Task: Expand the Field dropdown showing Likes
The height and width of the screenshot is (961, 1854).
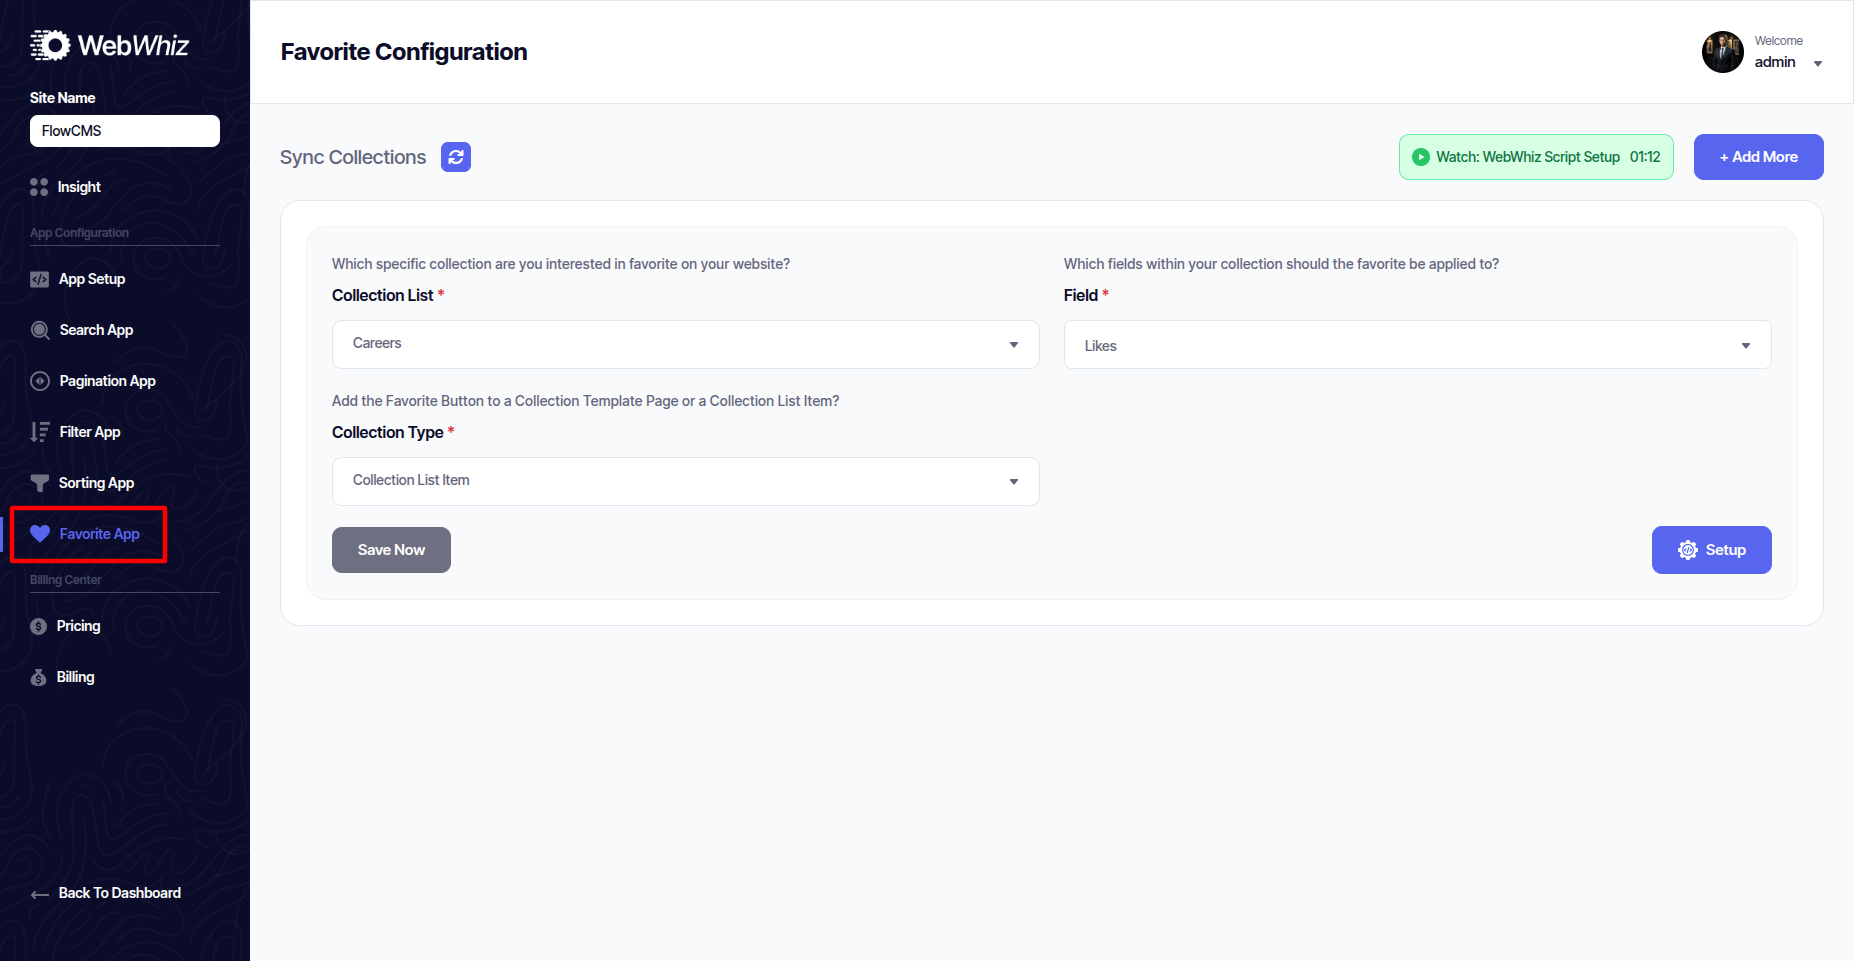Action: [x=1417, y=345]
